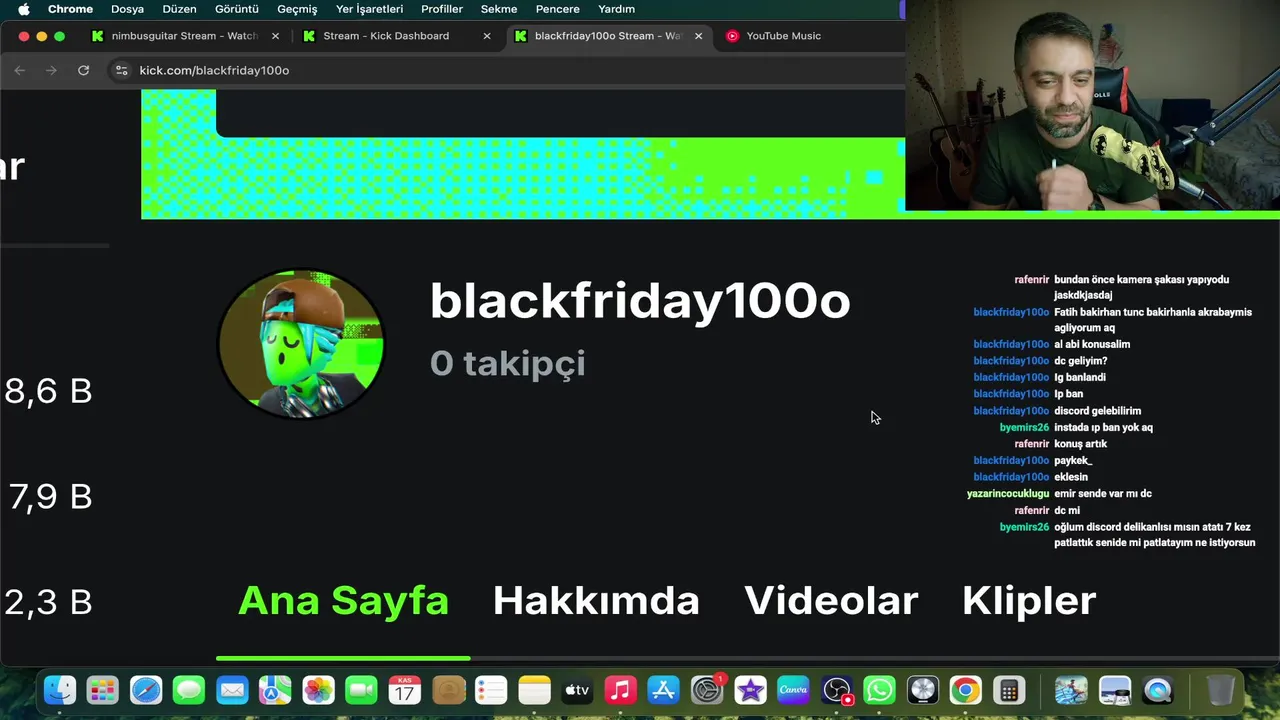Open the Hakkımda profile tab
This screenshot has width=1280, height=720.
point(596,600)
